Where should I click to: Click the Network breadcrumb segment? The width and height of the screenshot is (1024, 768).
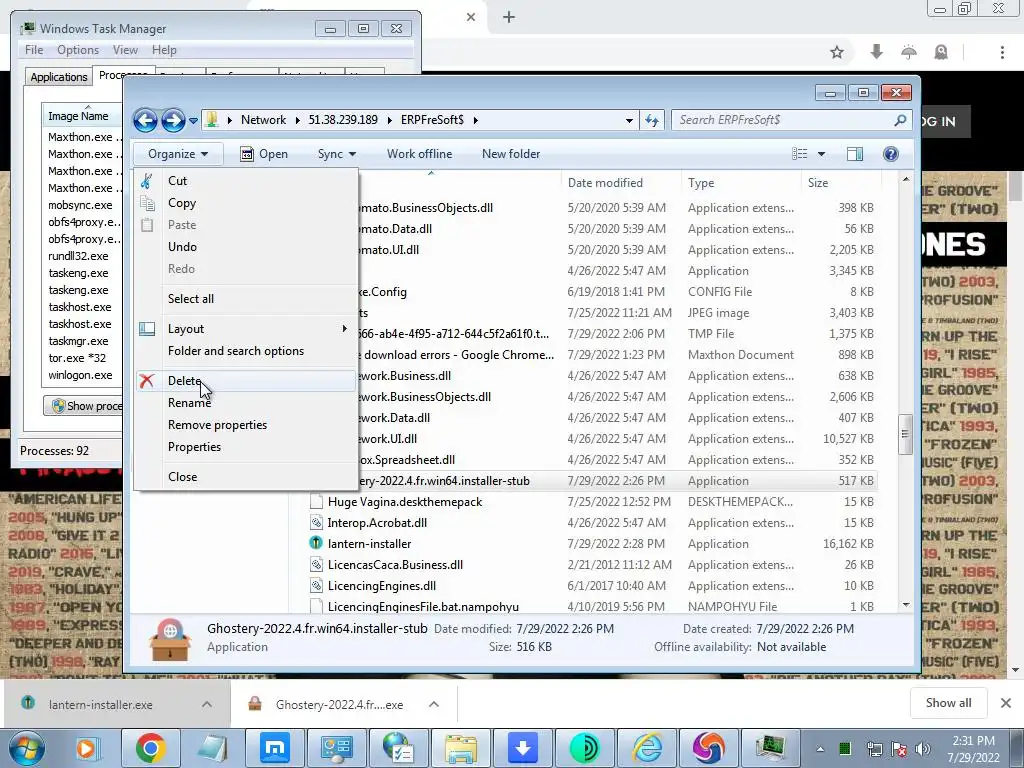[x=263, y=120]
